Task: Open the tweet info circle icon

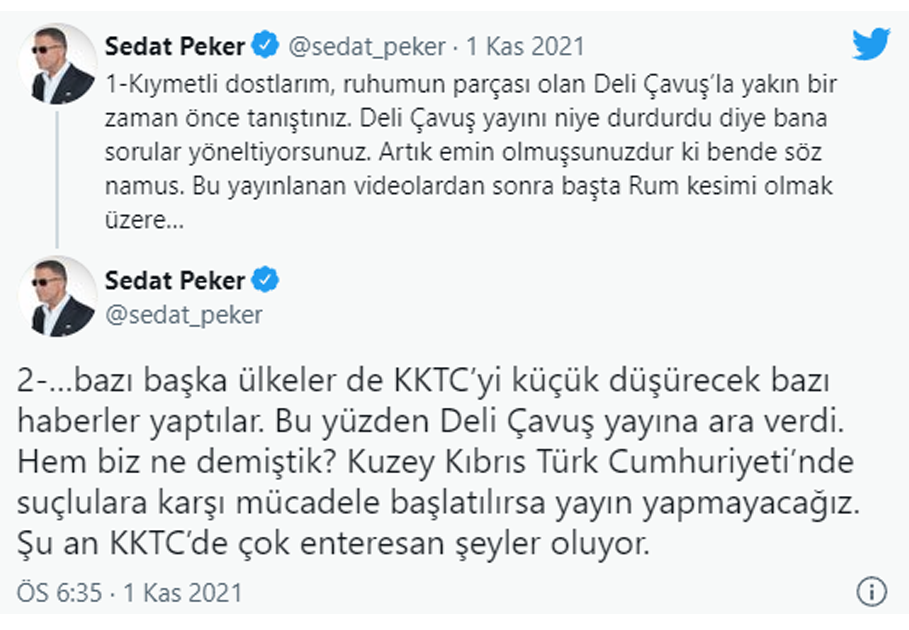Action: pos(874,591)
